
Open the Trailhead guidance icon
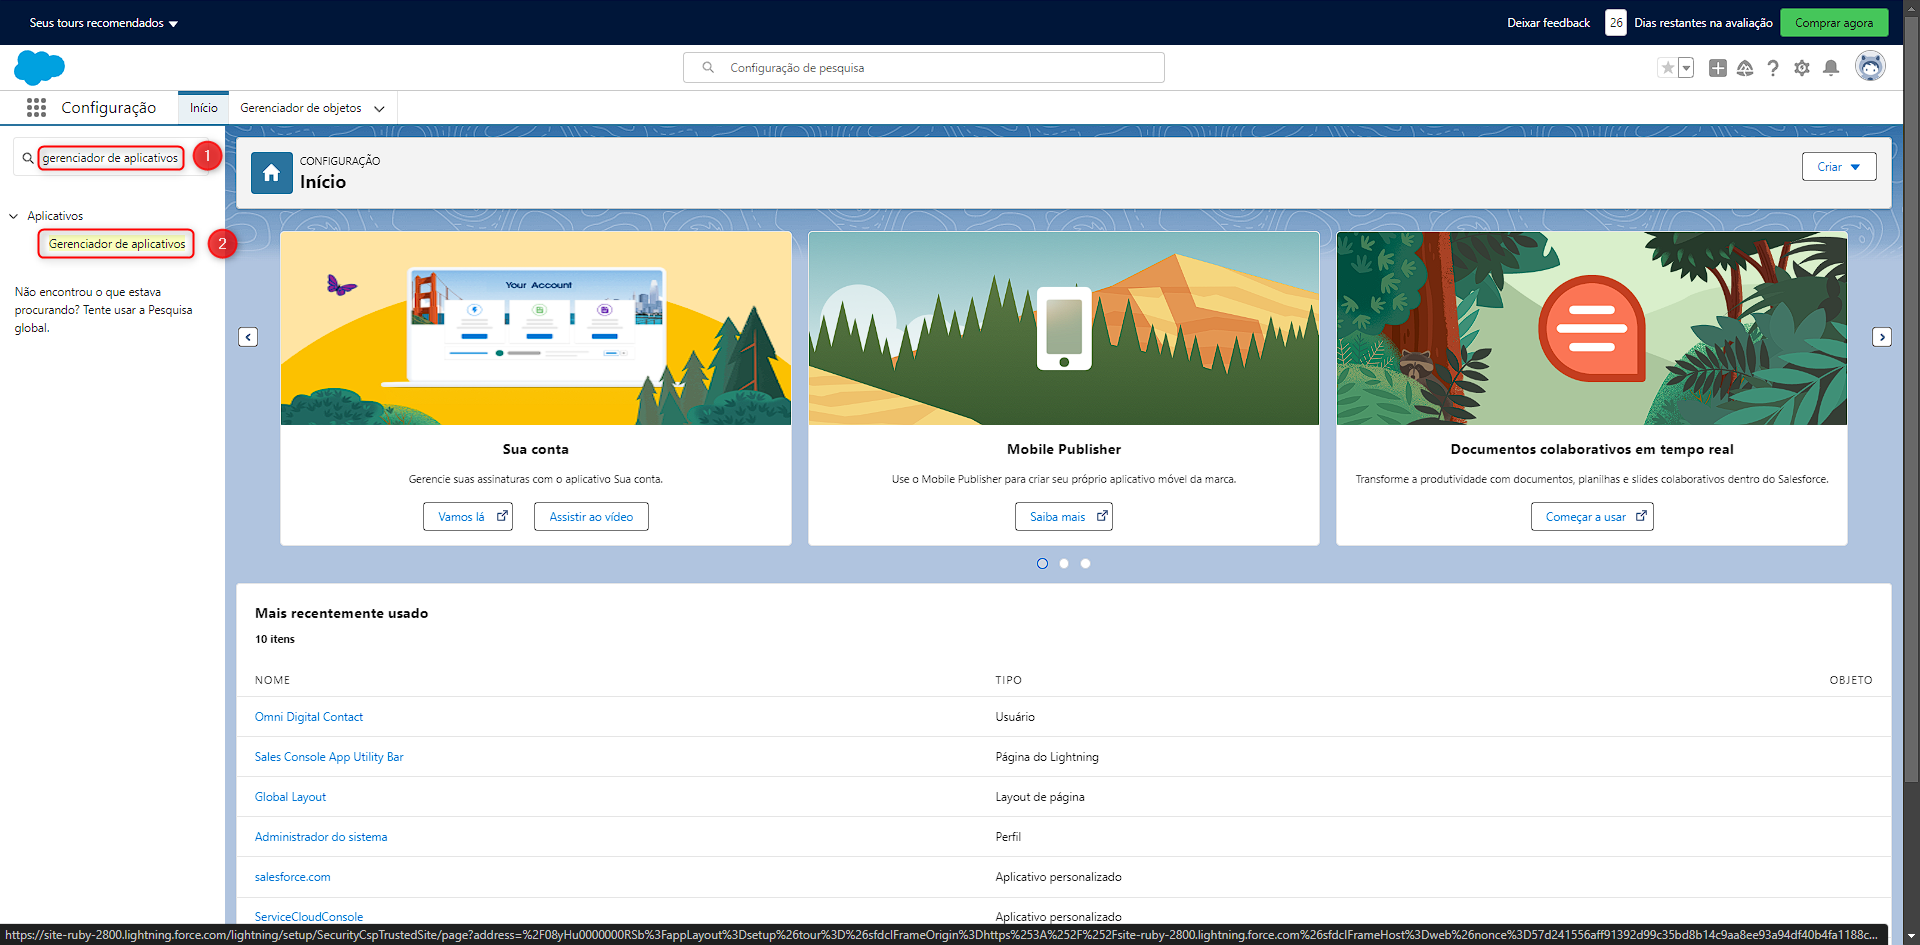(x=1745, y=68)
